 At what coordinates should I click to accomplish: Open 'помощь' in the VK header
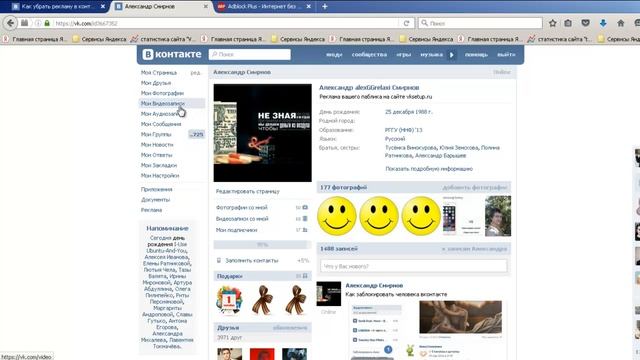476,54
